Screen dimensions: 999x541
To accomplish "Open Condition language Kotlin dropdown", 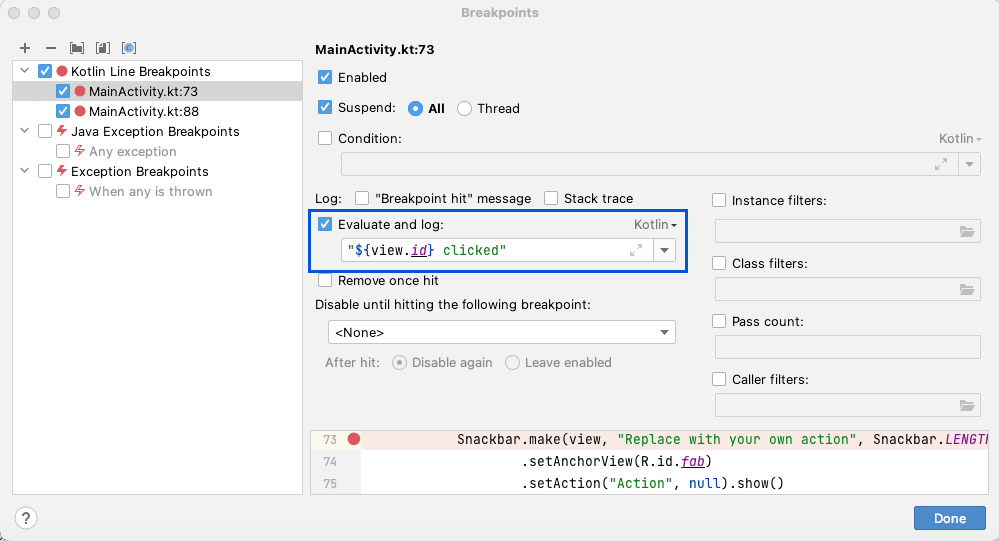I will [x=959, y=138].
